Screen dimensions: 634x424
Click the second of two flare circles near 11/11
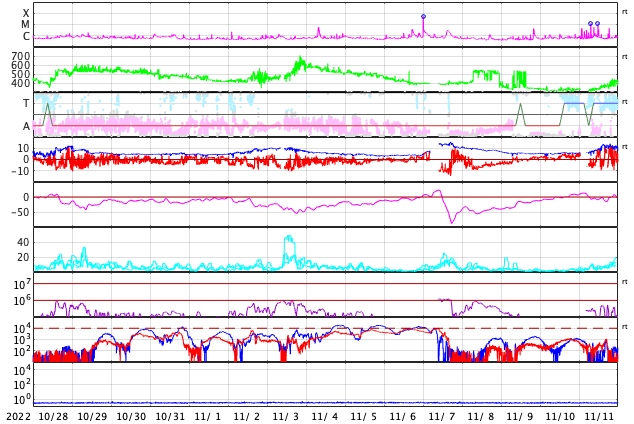pos(598,24)
